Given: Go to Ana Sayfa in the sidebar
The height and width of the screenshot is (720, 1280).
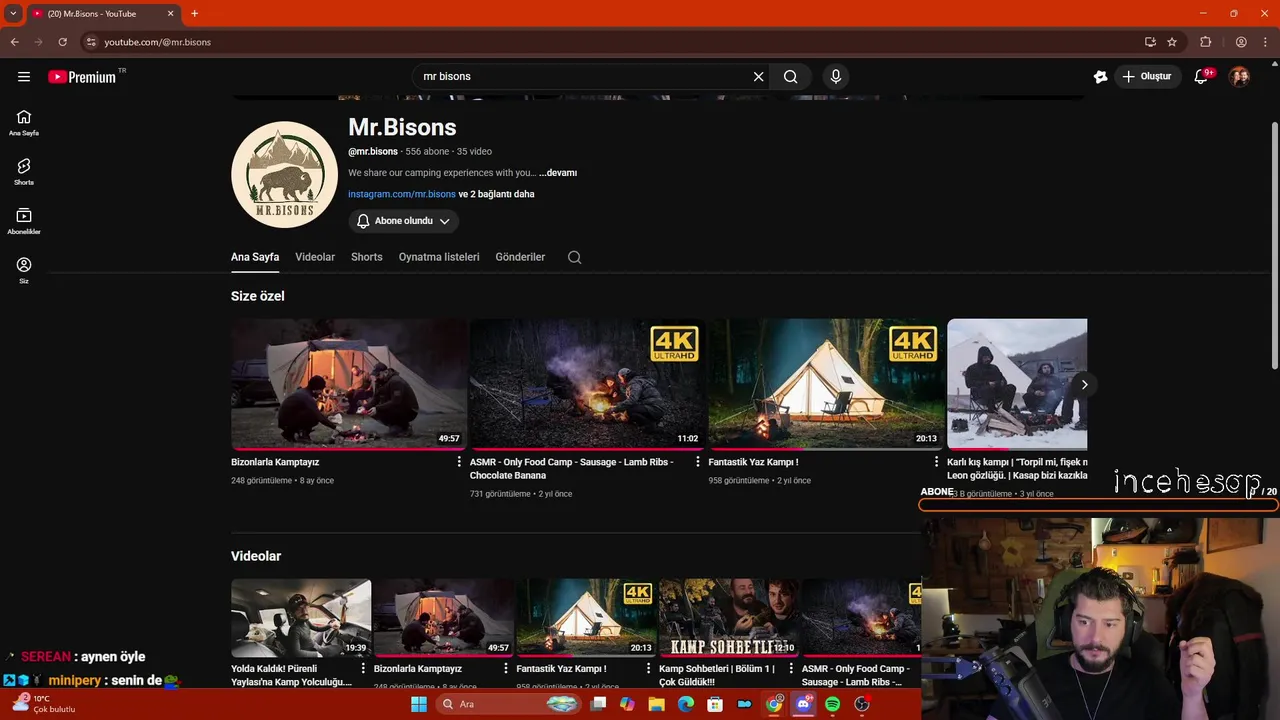Looking at the screenshot, I should [x=24, y=123].
